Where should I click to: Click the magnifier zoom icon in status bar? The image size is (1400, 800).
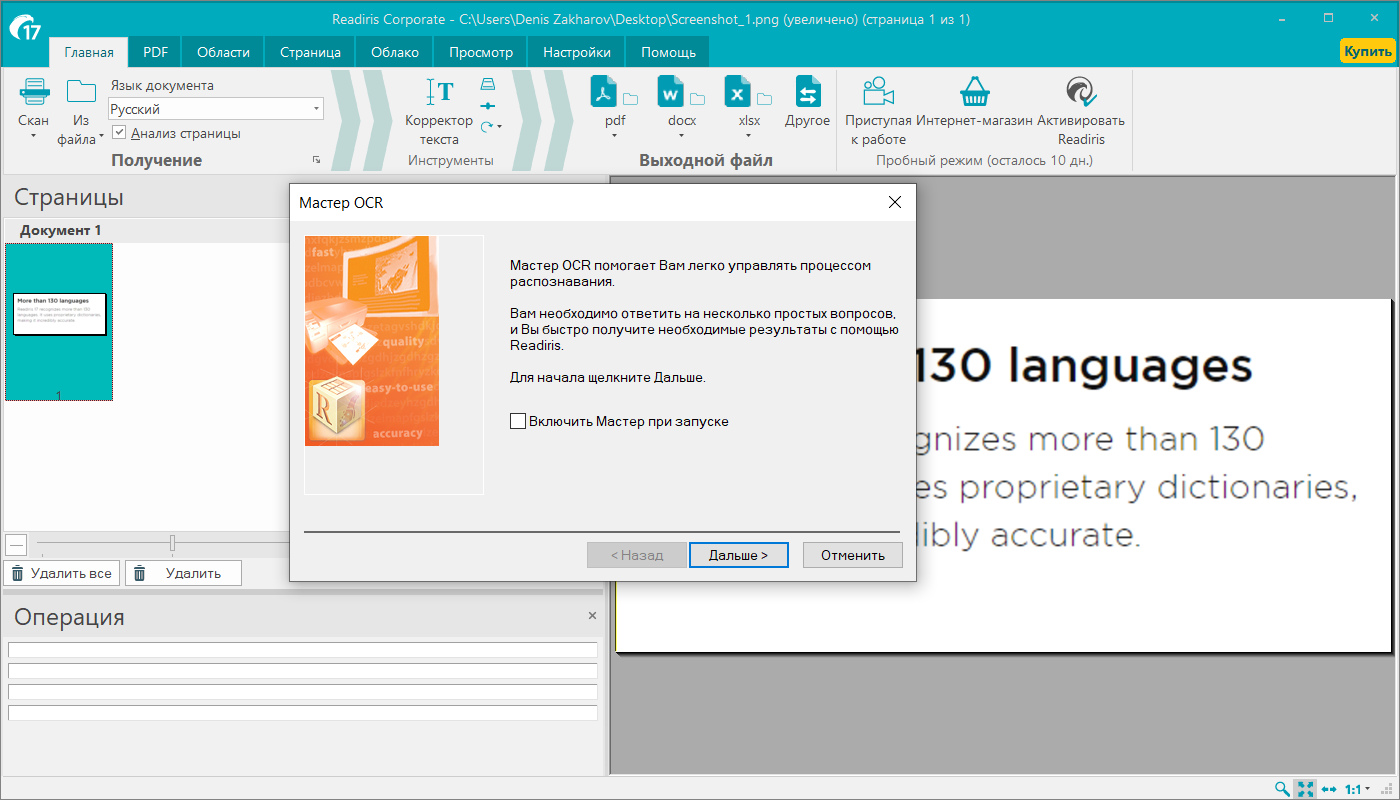tap(1282, 789)
